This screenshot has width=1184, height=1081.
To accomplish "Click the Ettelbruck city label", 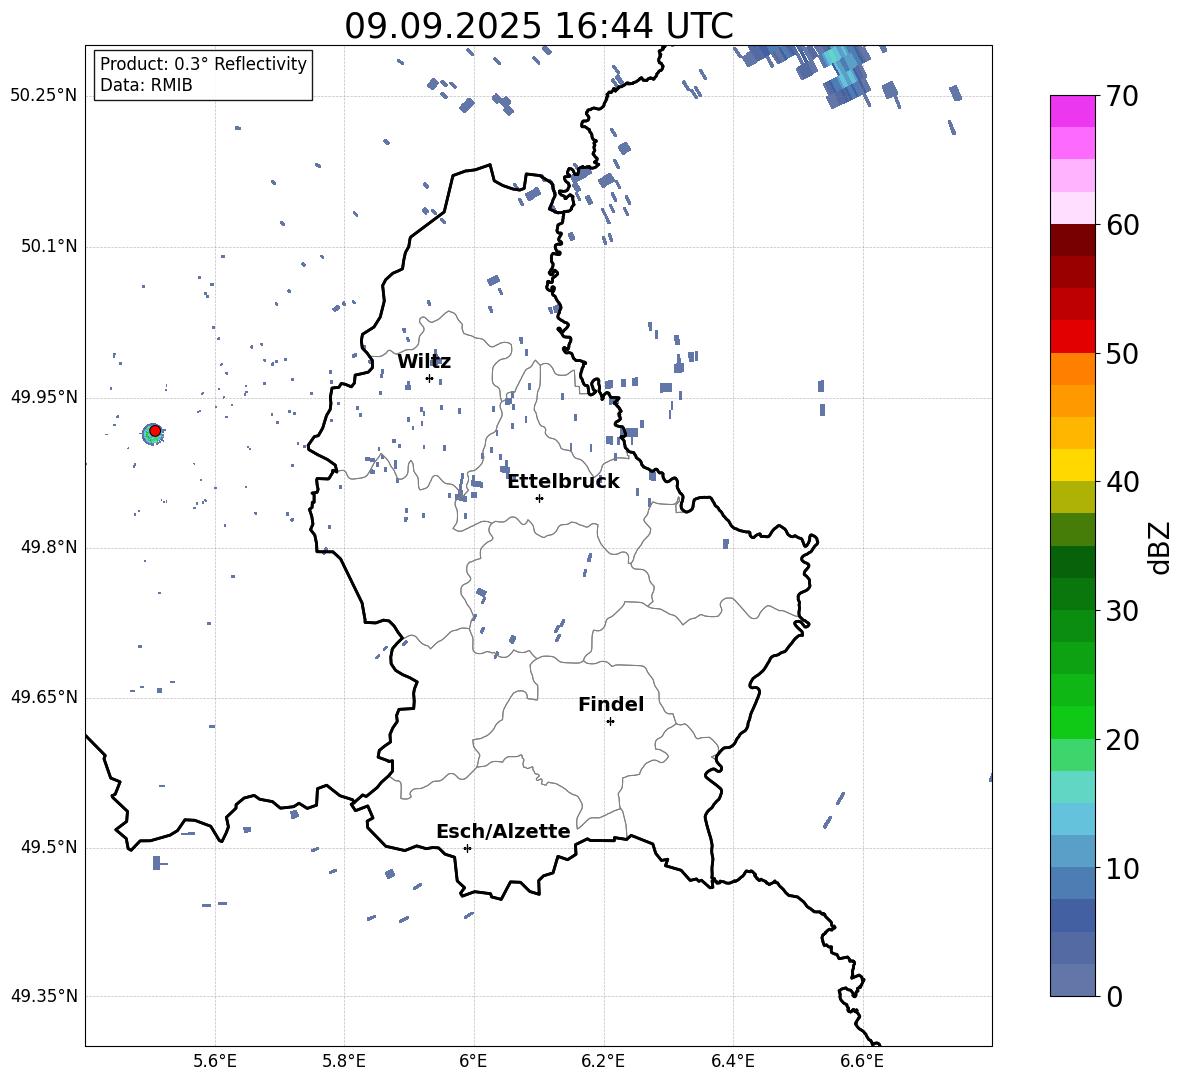I will tap(563, 482).
